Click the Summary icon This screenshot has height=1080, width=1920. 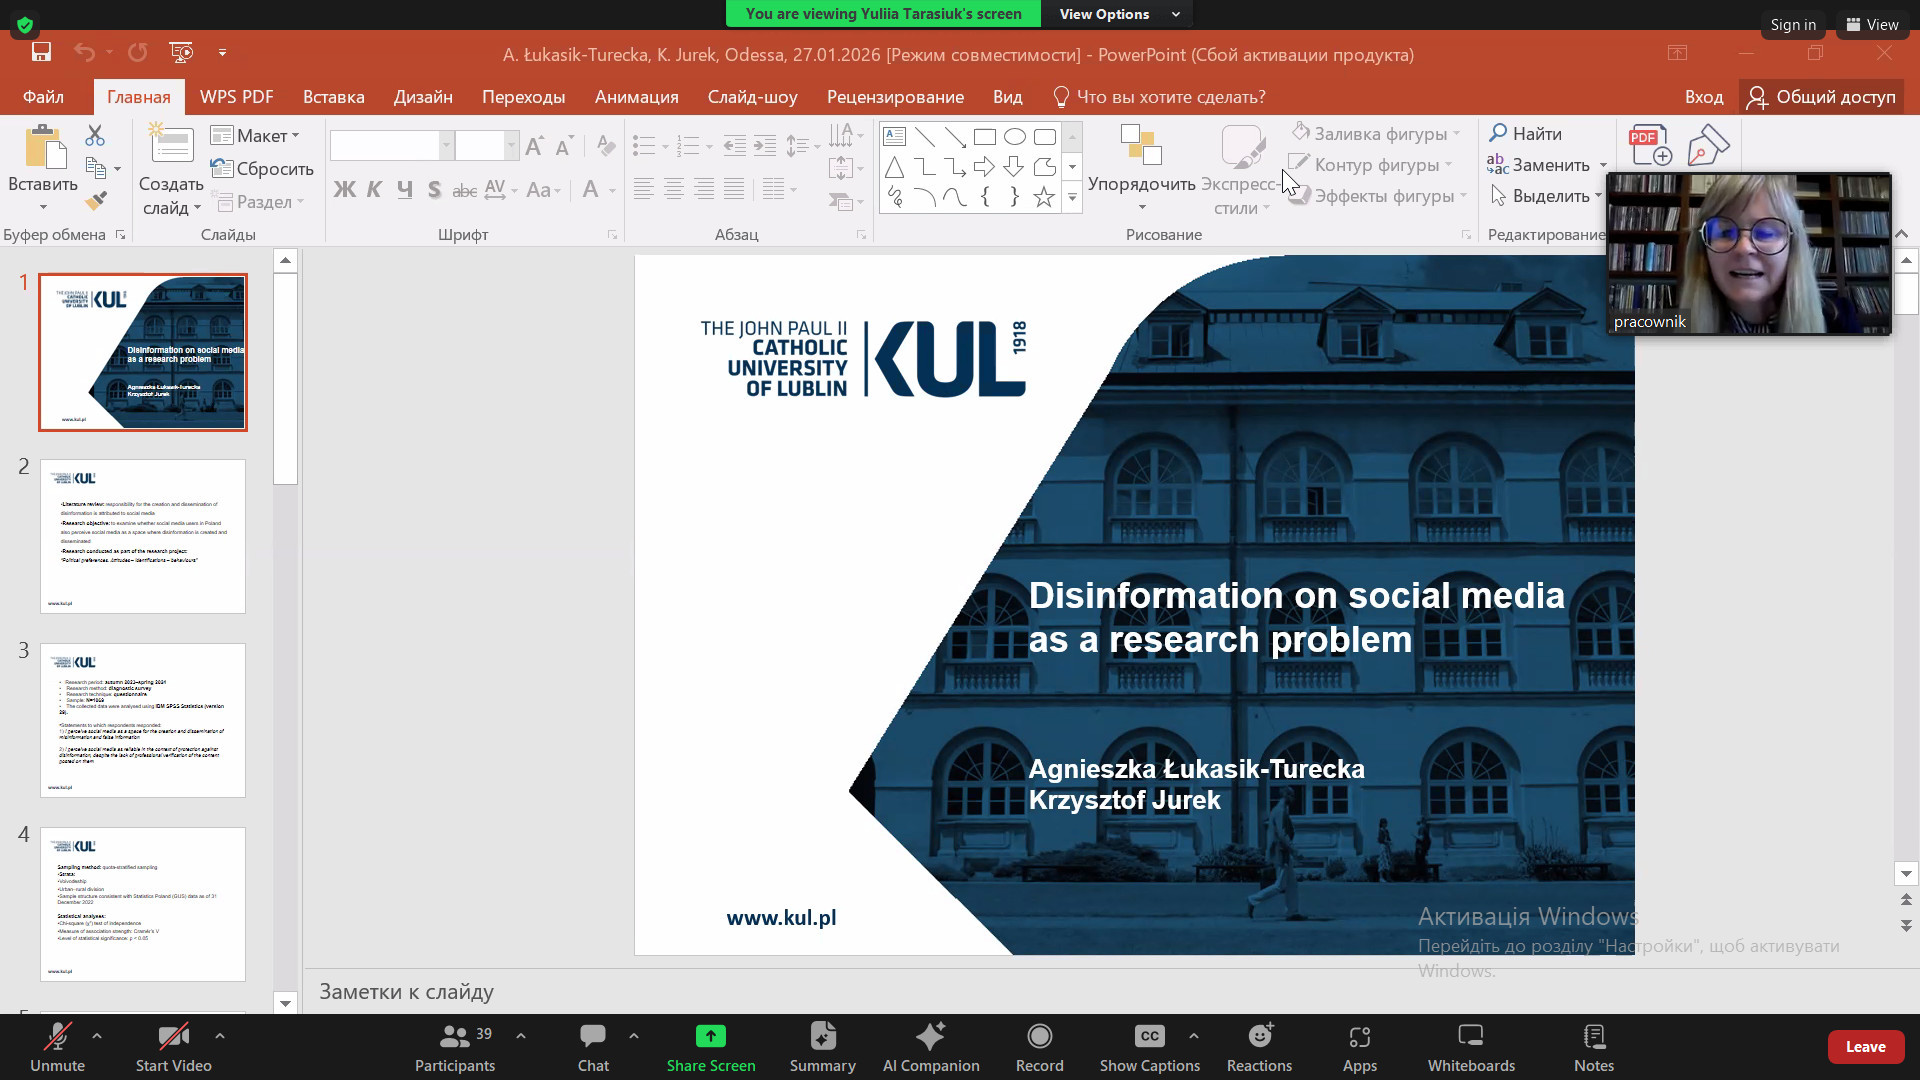click(822, 1037)
